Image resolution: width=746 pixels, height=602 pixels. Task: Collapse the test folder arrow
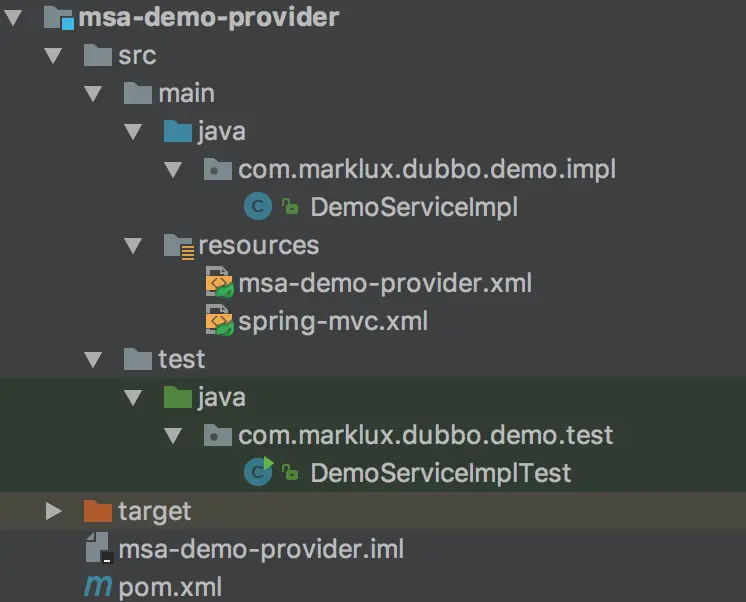pyautogui.click(x=93, y=359)
